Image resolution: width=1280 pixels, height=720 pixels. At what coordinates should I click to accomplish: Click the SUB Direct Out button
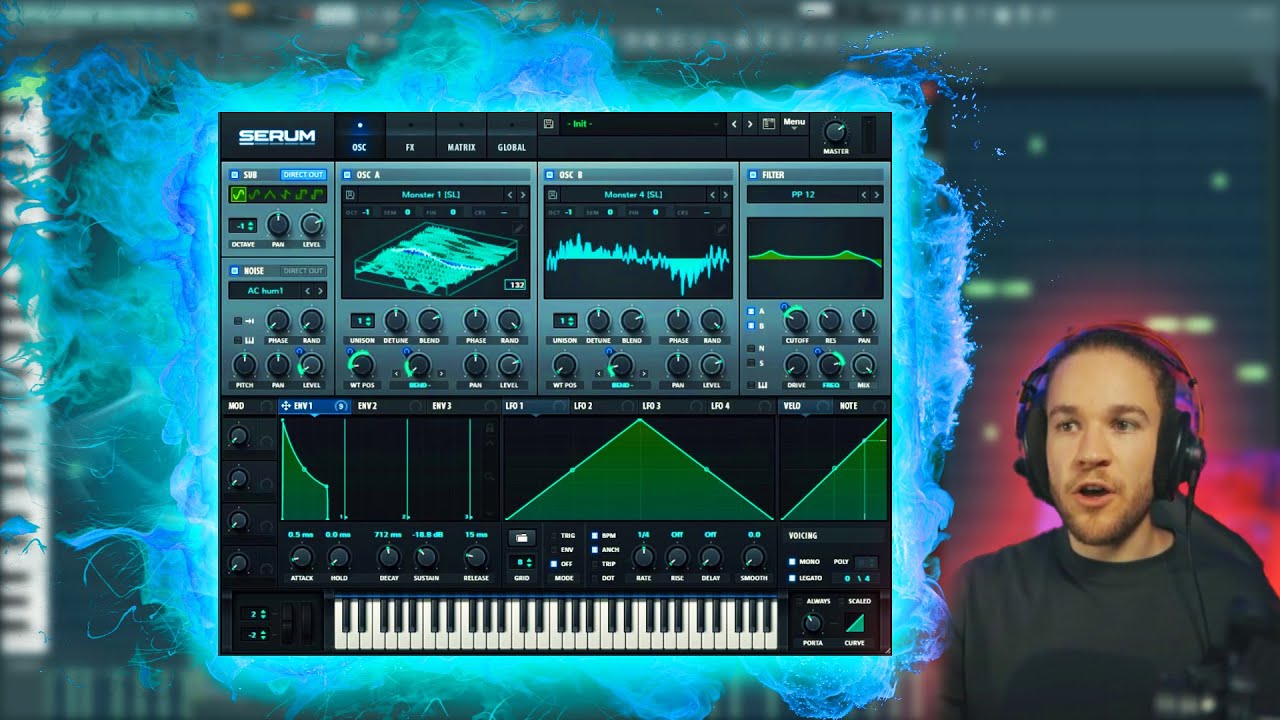(x=303, y=174)
